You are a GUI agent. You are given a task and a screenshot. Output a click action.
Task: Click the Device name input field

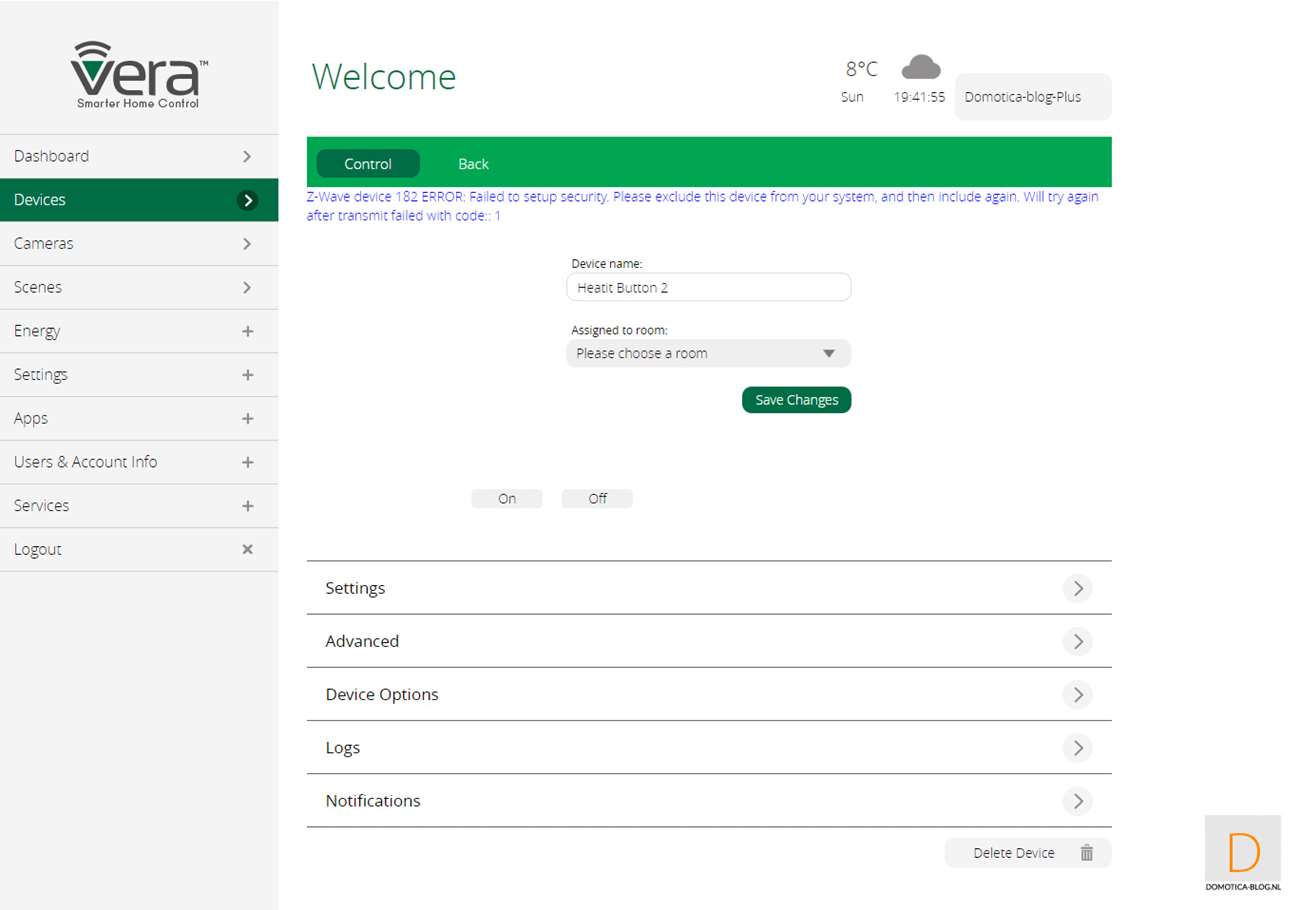click(708, 288)
